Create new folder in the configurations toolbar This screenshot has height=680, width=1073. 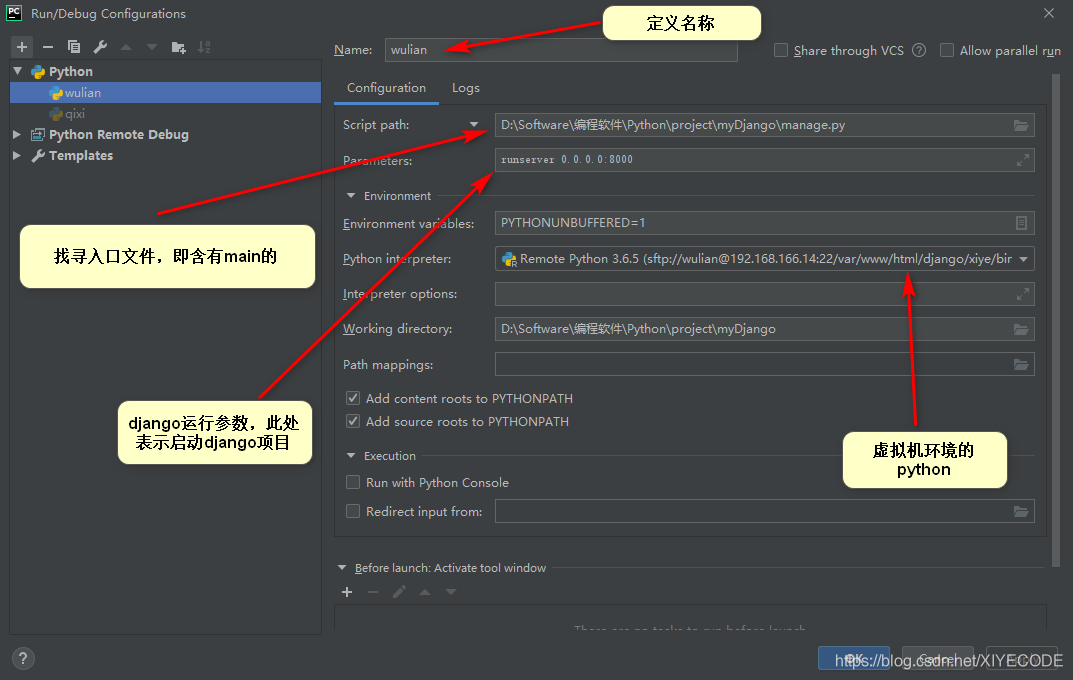pyautogui.click(x=179, y=47)
